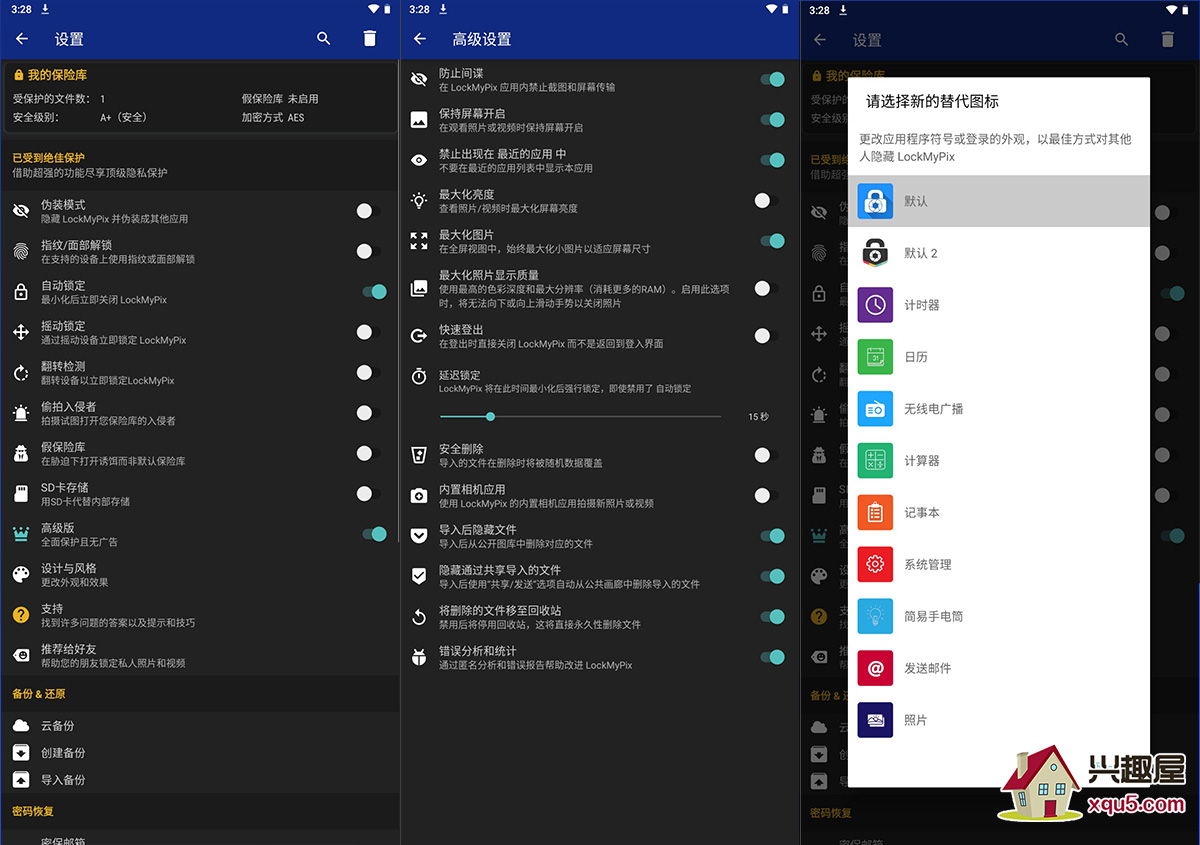Tap 创建备份 download-box icon
Image resolution: width=1200 pixels, height=845 pixels.
click(21, 752)
